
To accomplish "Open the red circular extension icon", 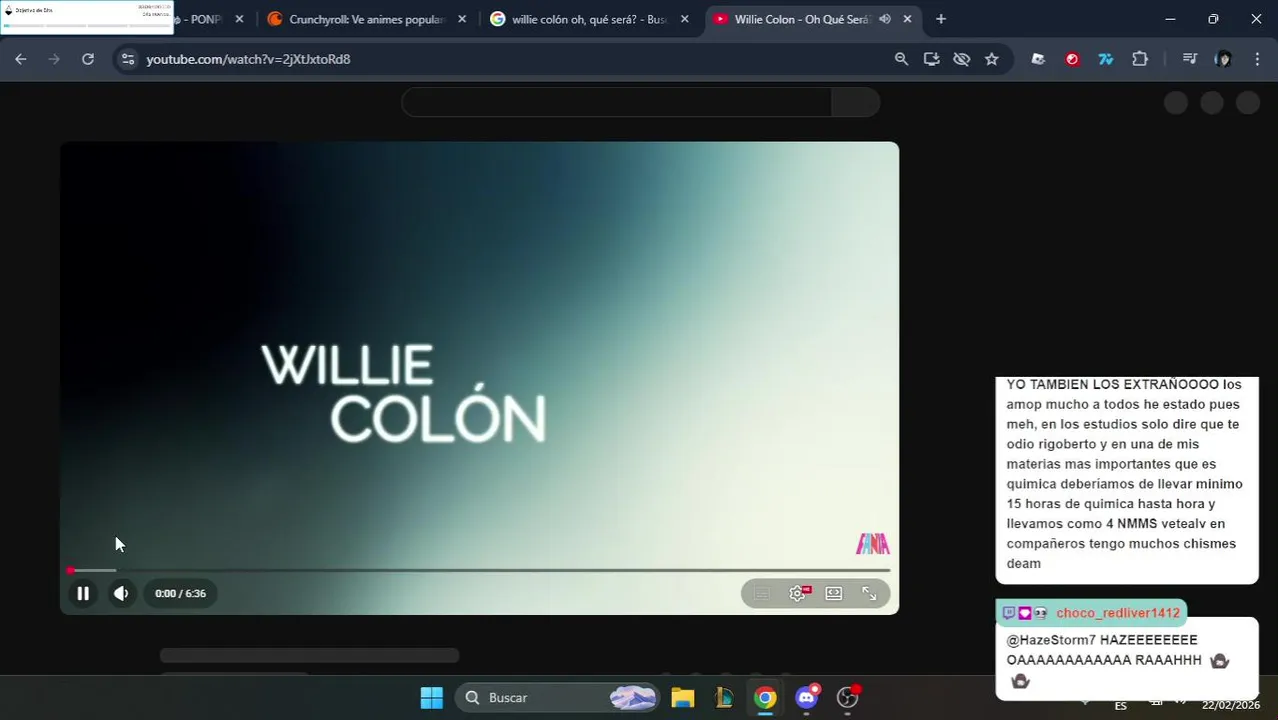I will point(1072,59).
